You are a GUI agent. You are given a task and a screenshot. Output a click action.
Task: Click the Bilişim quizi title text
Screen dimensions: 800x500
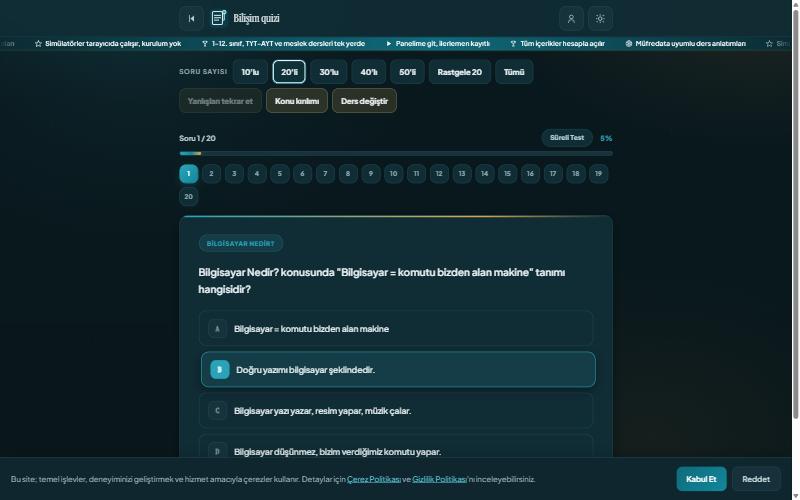[x=256, y=18]
